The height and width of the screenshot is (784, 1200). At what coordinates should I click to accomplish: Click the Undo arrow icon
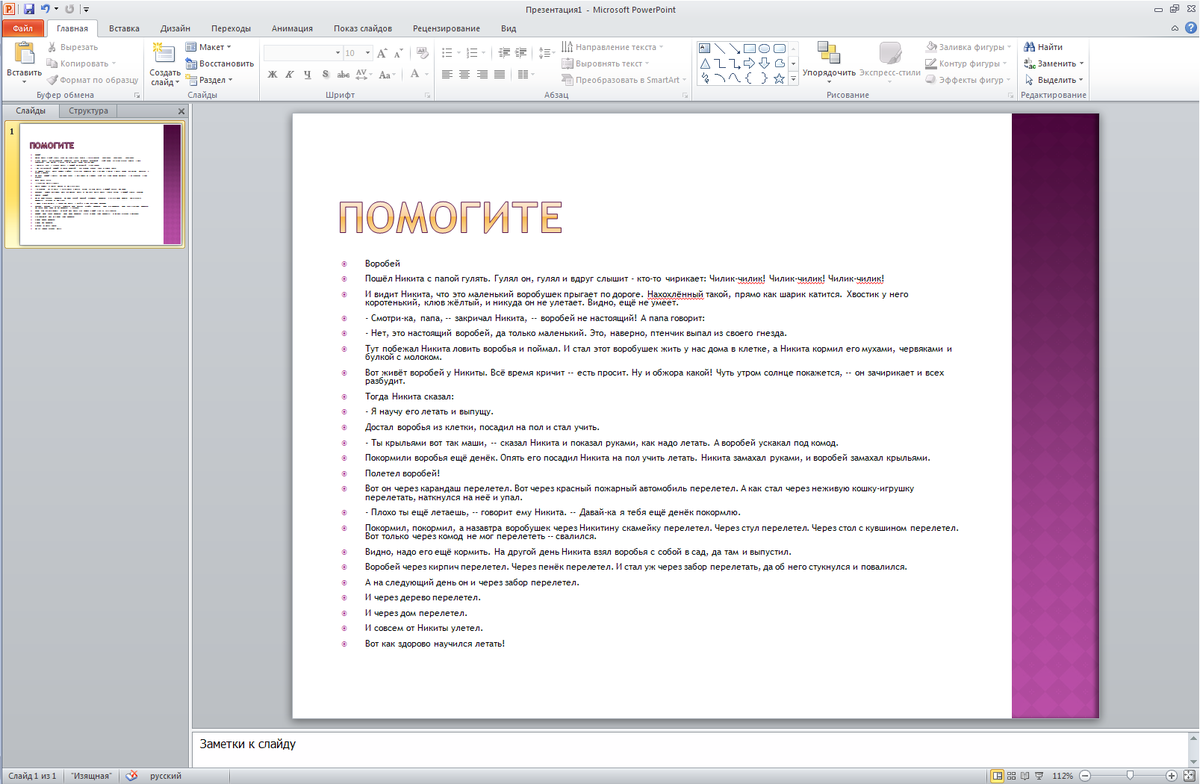tap(46, 8)
